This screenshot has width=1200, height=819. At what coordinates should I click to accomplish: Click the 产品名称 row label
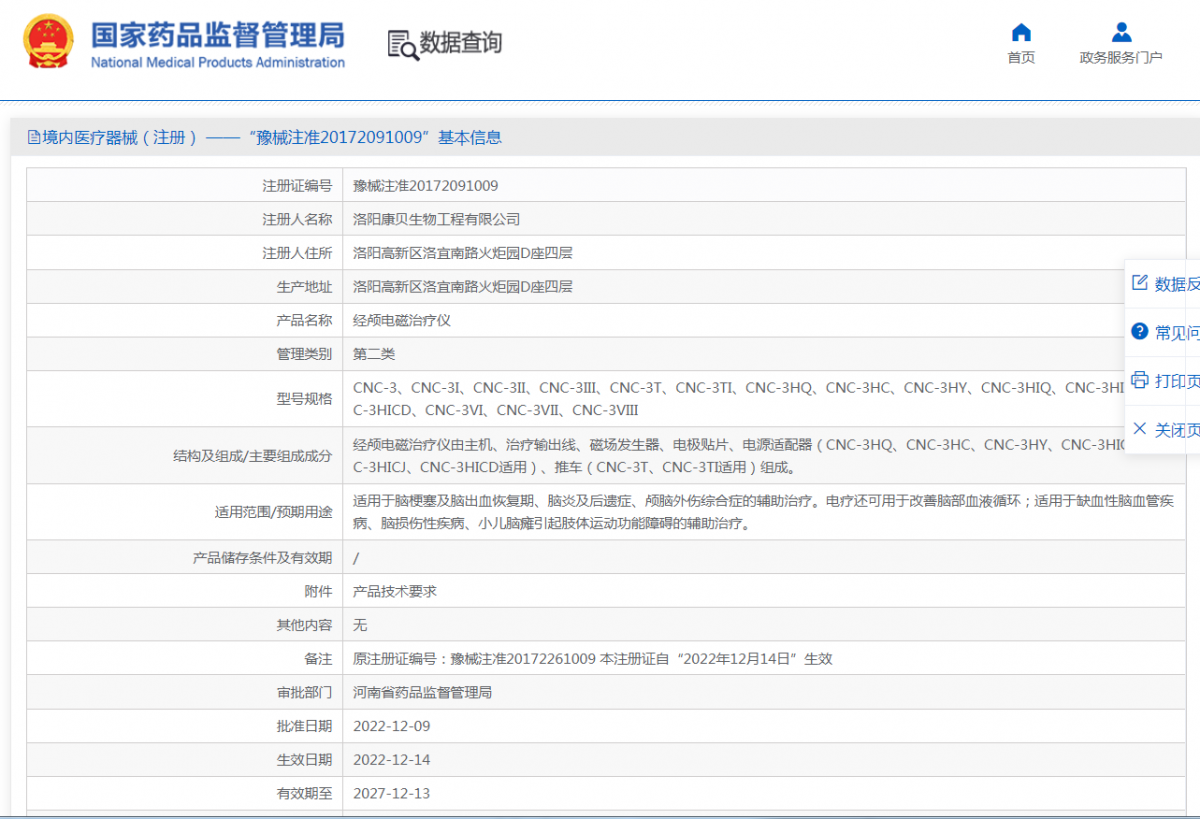(x=304, y=320)
